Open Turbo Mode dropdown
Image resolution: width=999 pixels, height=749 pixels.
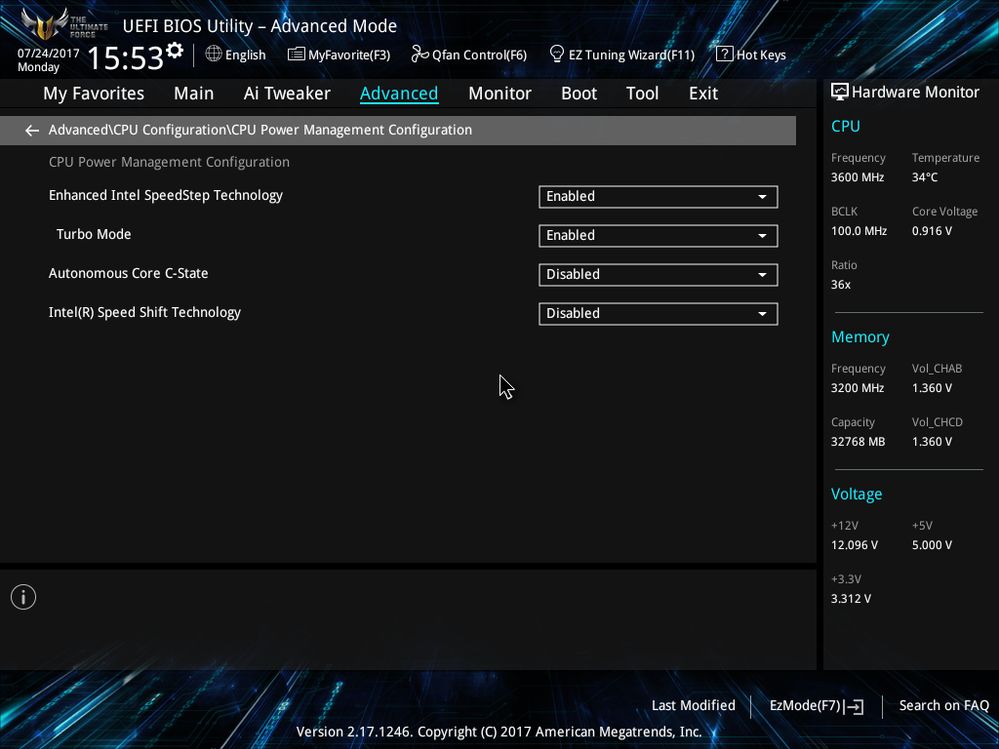(x=658, y=236)
